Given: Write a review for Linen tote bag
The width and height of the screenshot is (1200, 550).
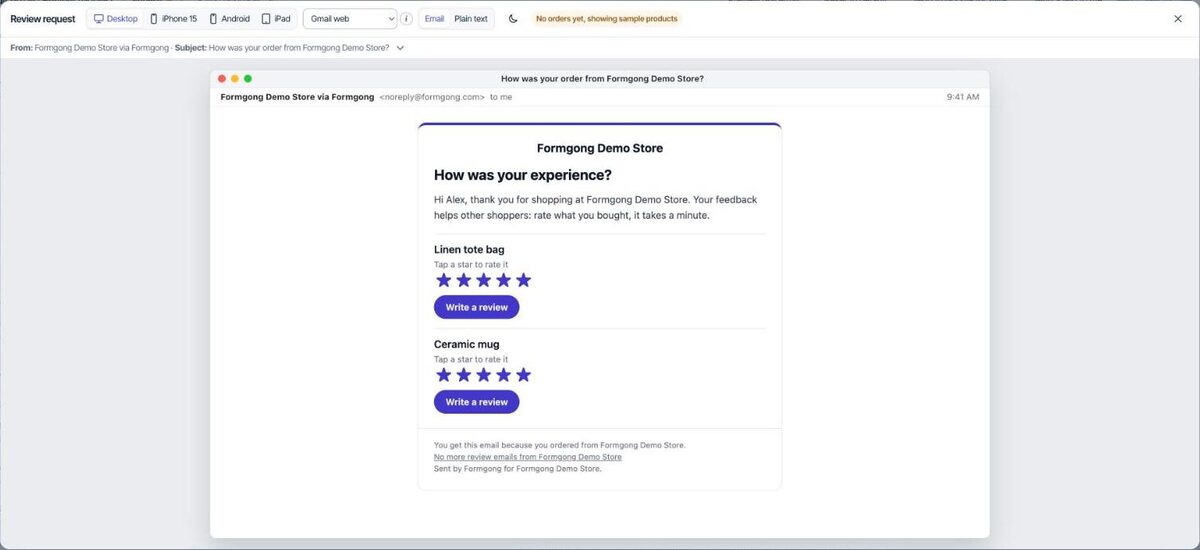Looking at the screenshot, I should pyautogui.click(x=477, y=307).
